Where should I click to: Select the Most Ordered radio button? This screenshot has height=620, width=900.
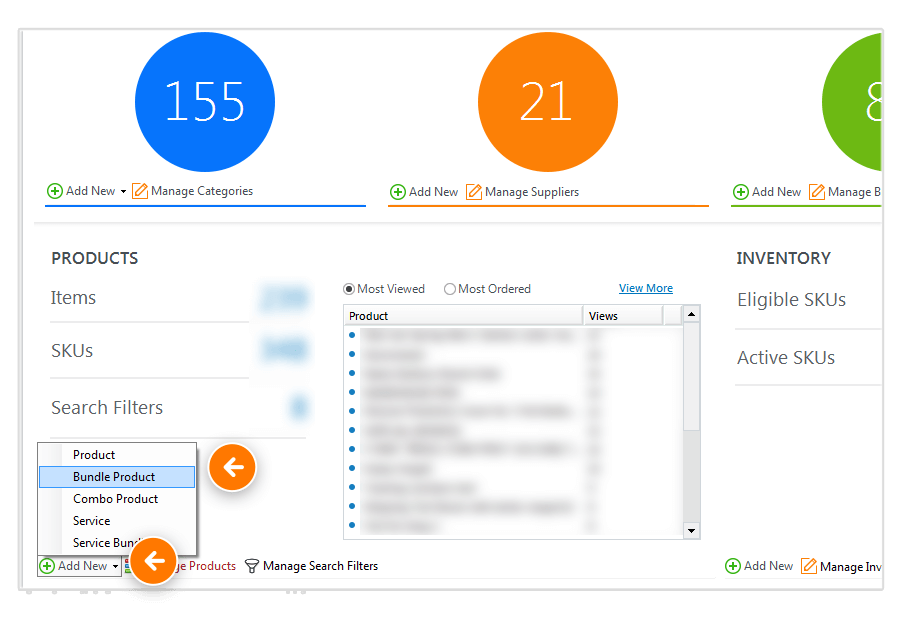[x=449, y=289]
